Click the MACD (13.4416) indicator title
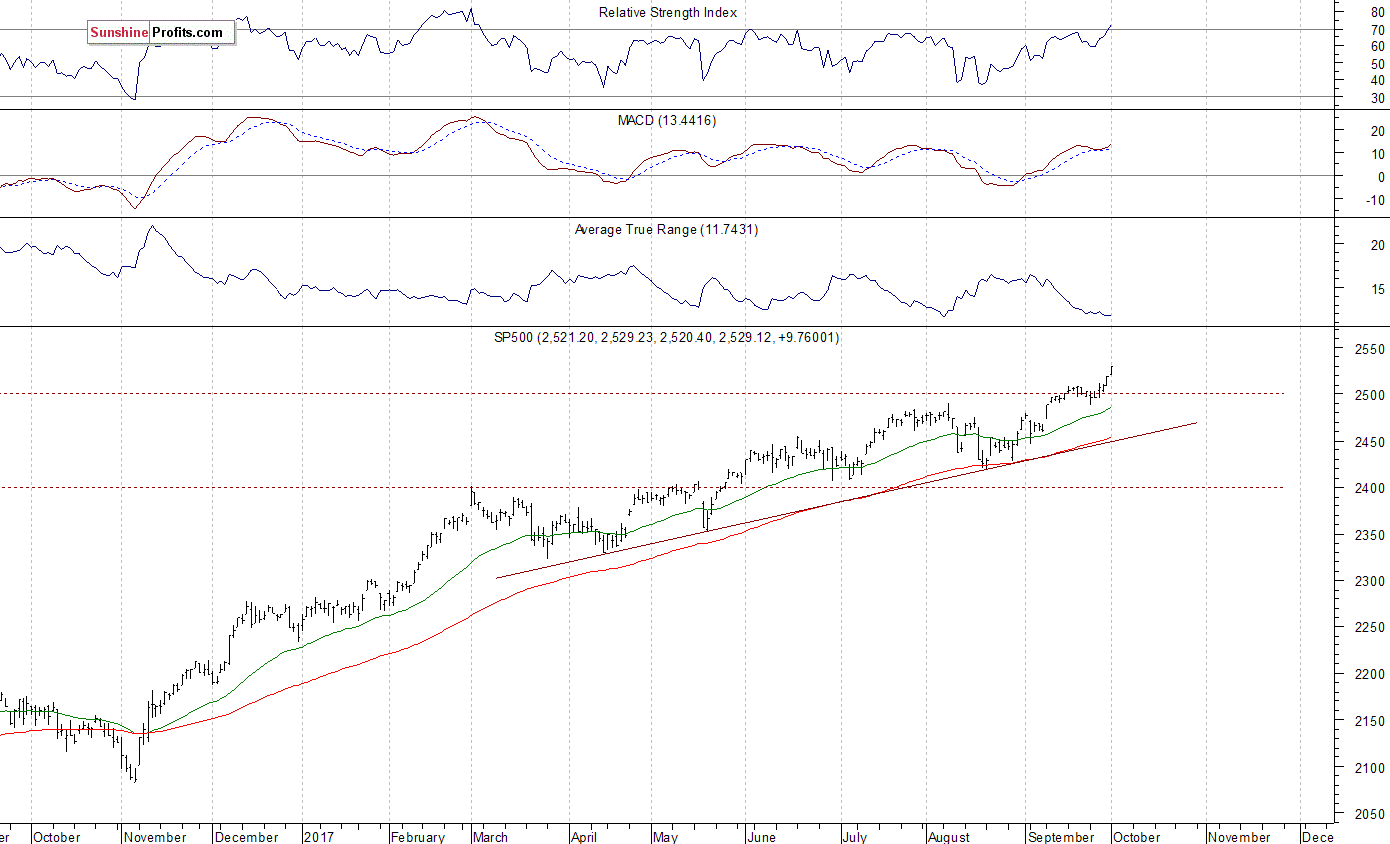This screenshot has height=844, width=1390. click(666, 120)
